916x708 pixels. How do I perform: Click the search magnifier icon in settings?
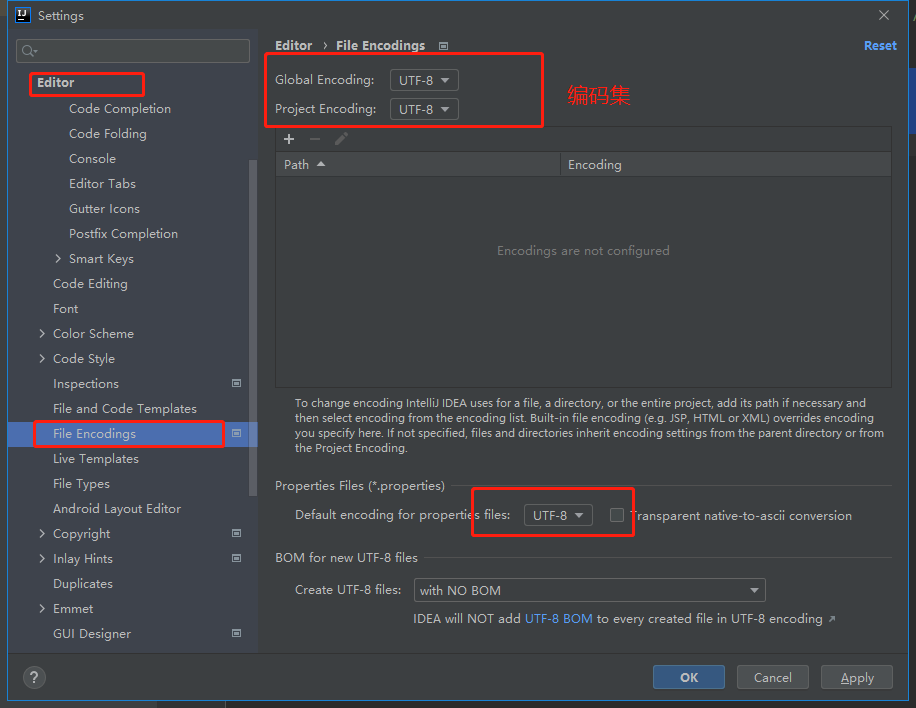[29, 51]
